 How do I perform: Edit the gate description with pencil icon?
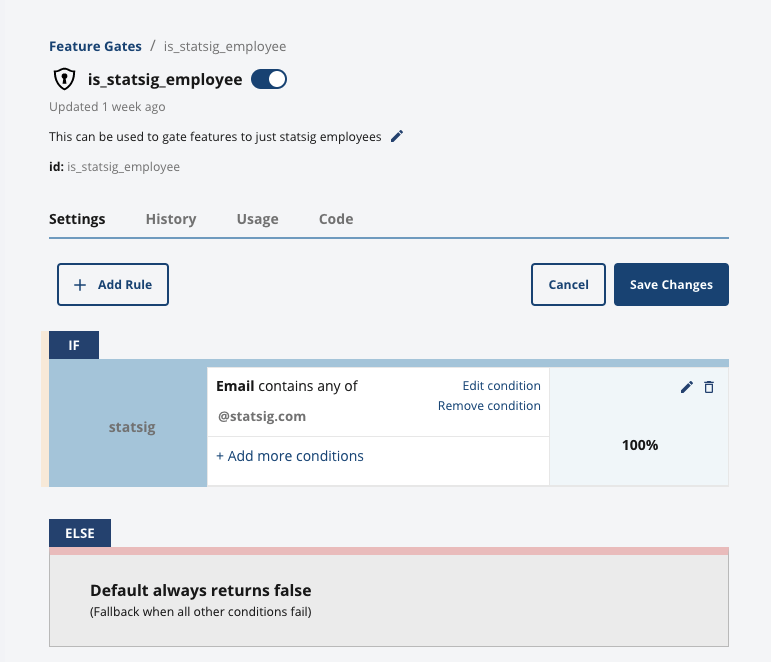pyautogui.click(x=397, y=136)
